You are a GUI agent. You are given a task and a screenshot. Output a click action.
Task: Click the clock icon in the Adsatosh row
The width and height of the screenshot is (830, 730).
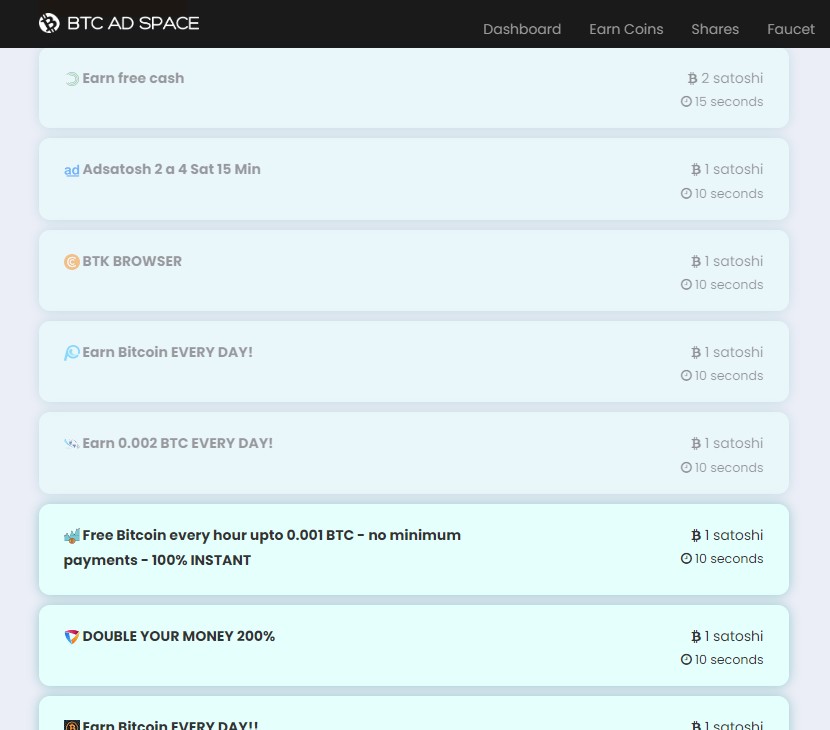pos(686,194)
